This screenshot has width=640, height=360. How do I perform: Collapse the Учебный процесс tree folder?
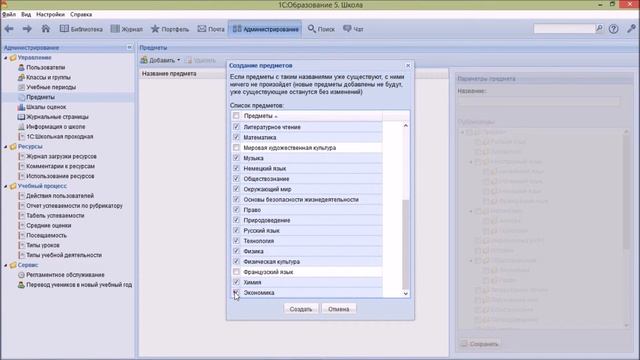click(6, 186)
